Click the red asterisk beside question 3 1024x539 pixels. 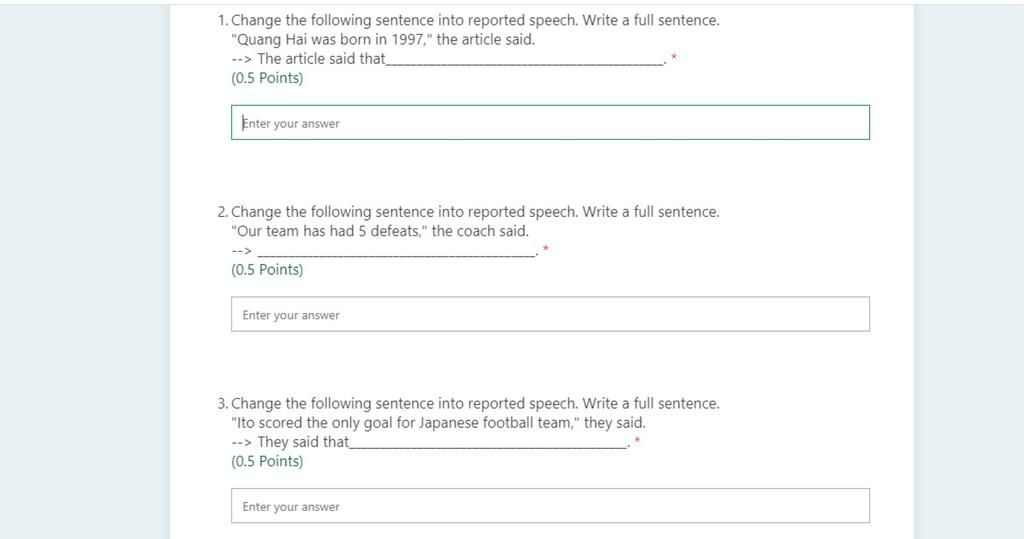pyautogui.click(x=637, y=440)
